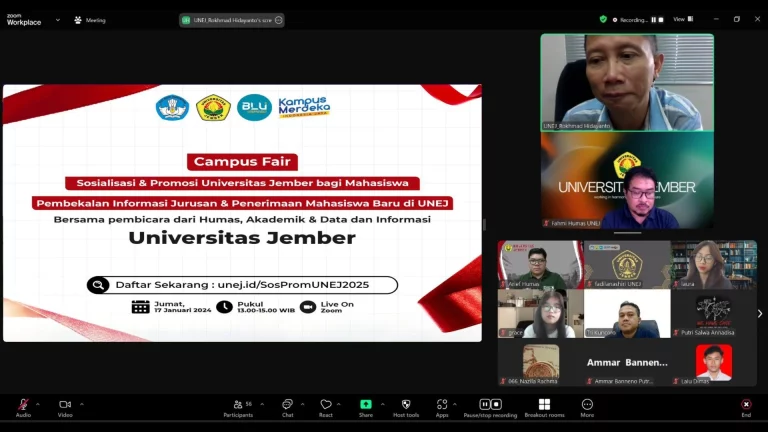Open the Chat panel
768x432 pixels.
click(x=288, y=408)
